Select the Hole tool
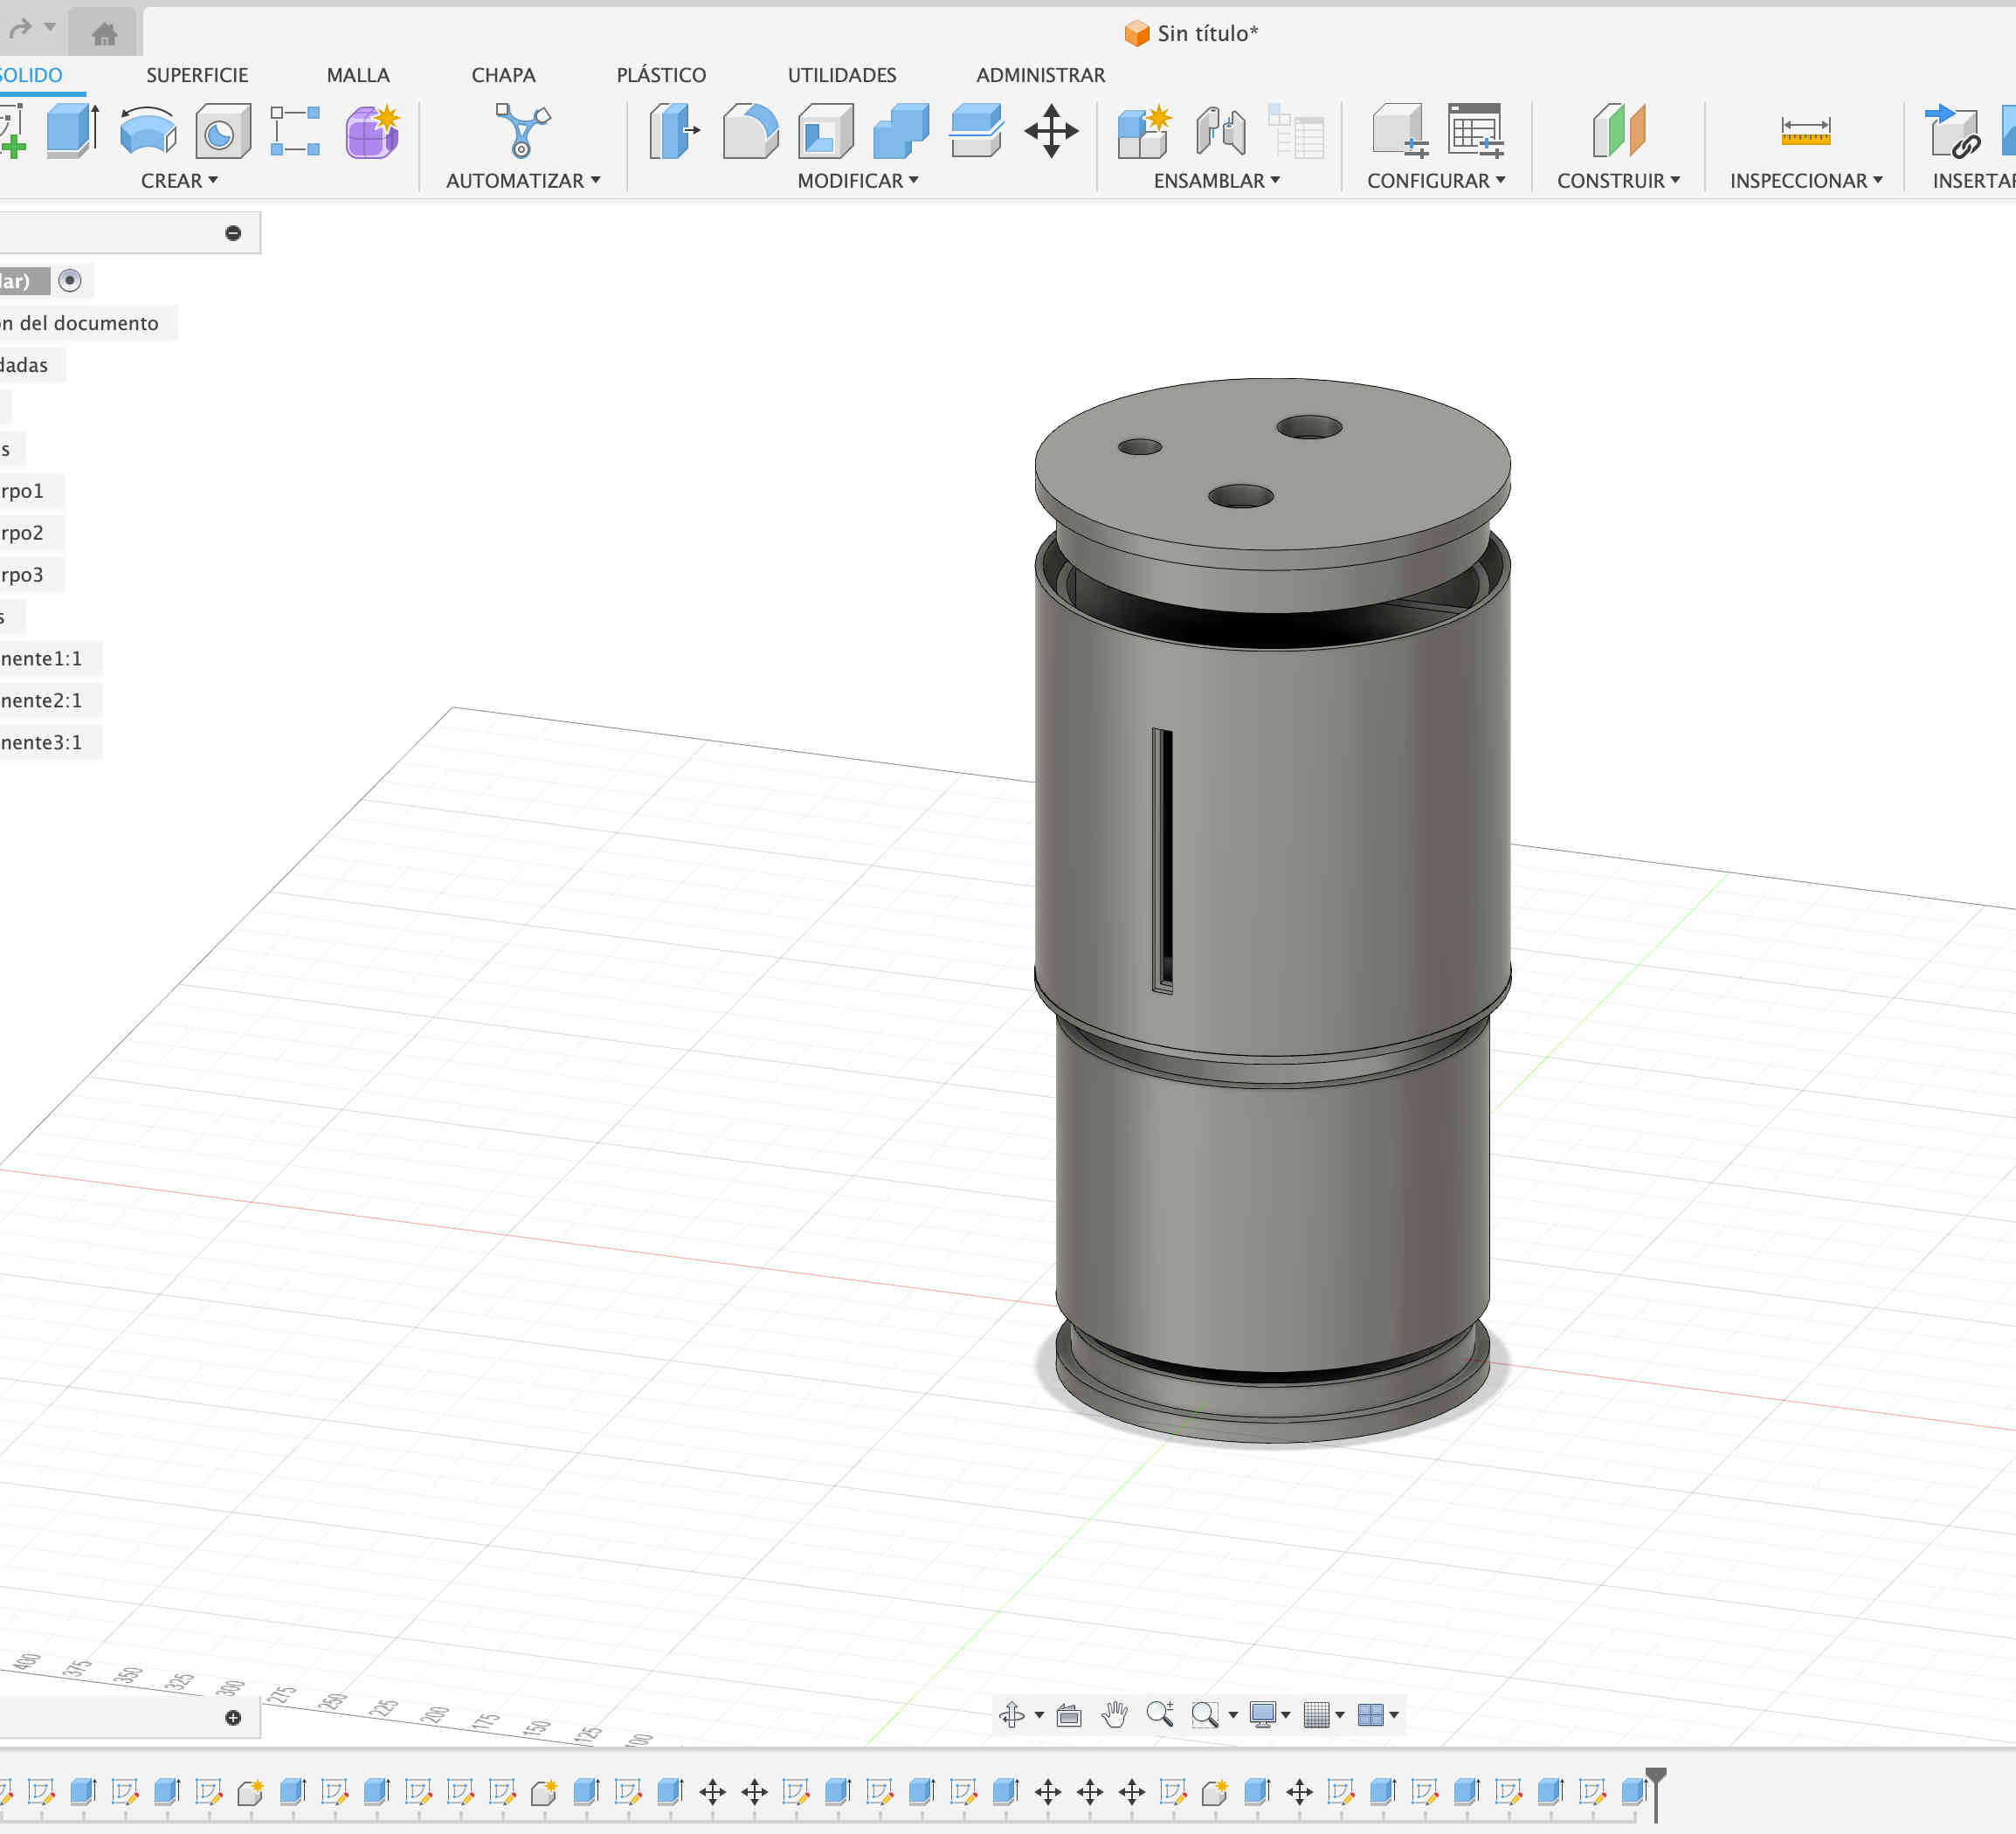Viewport: 2016px width, 1834px height. tap(222, 131)
